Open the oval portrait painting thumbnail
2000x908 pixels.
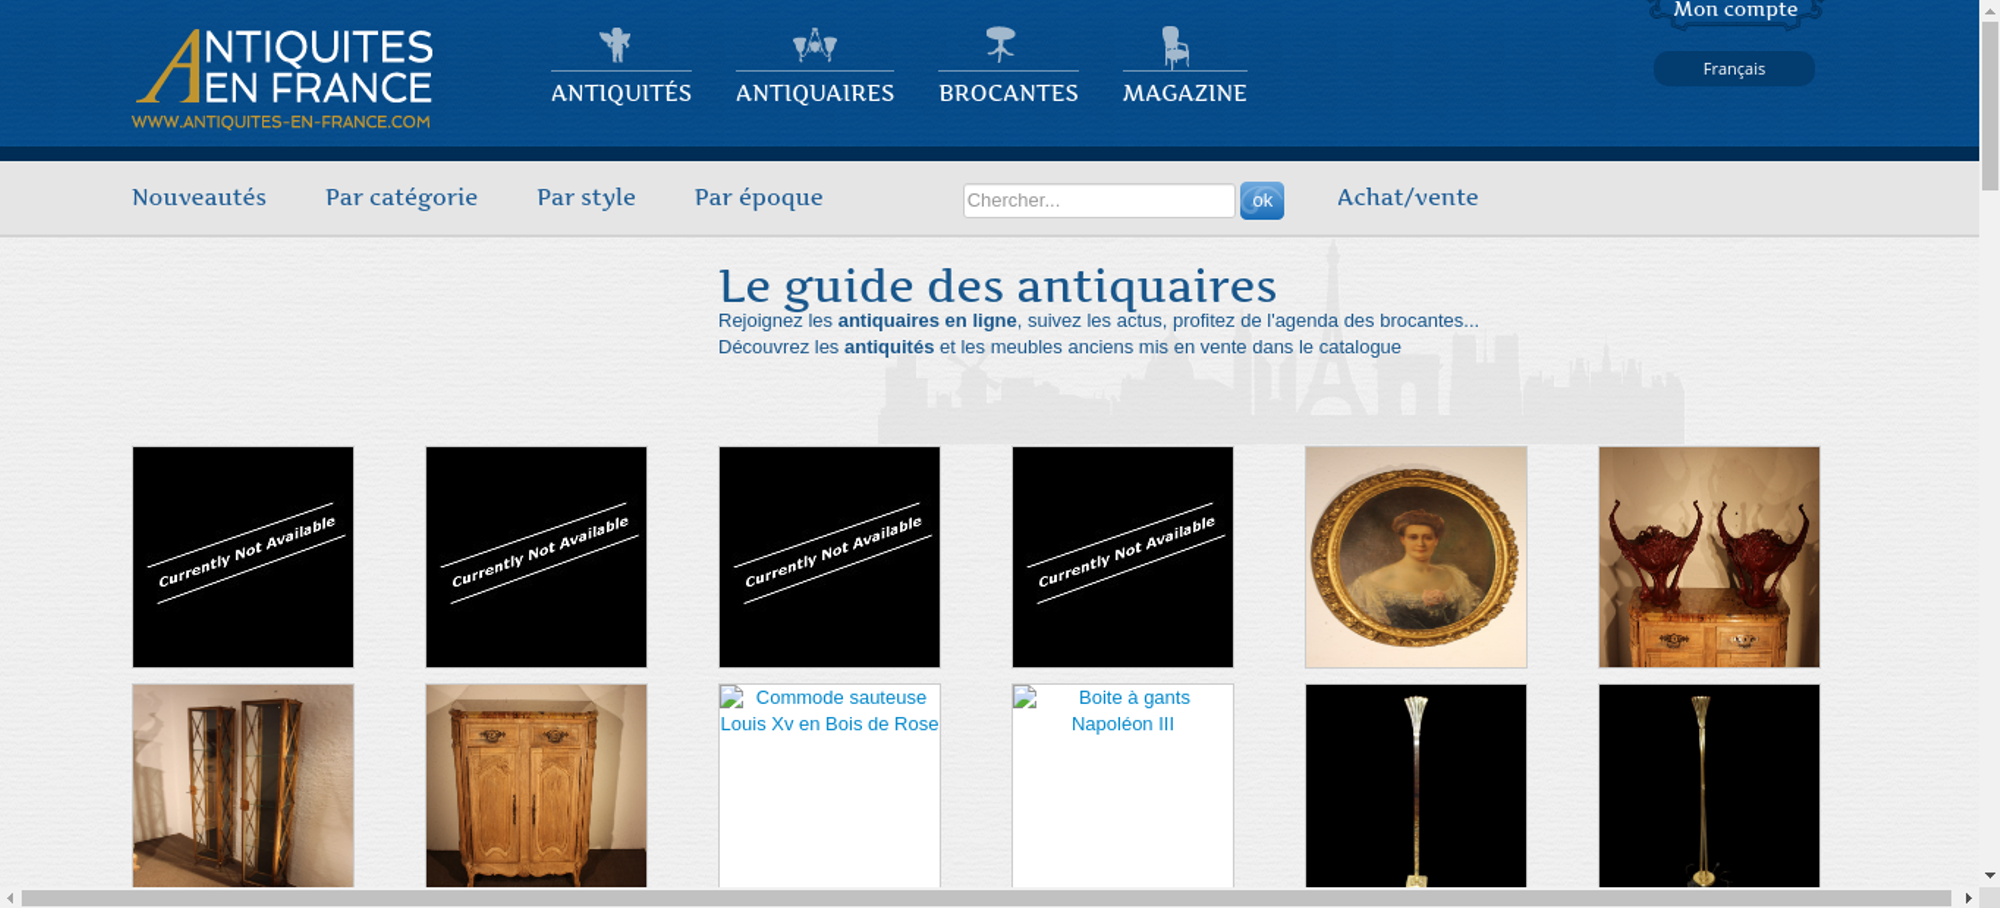pyautogui.click(x=1415, y=557)
